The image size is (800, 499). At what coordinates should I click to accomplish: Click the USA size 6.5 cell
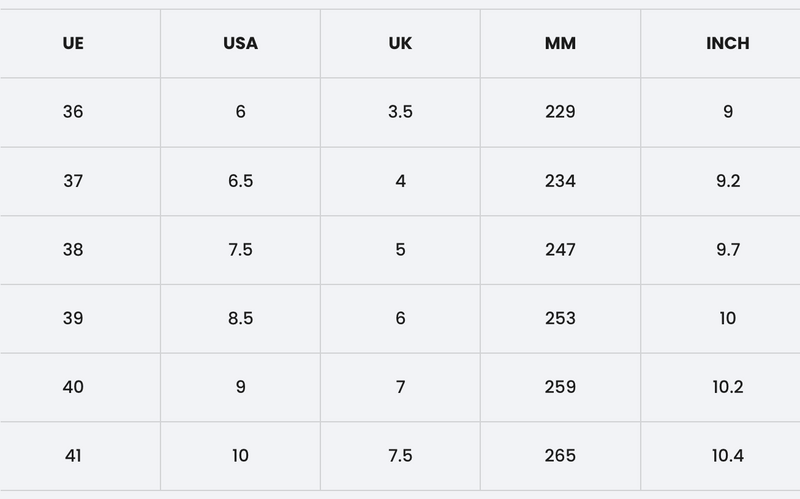(240, 181)
